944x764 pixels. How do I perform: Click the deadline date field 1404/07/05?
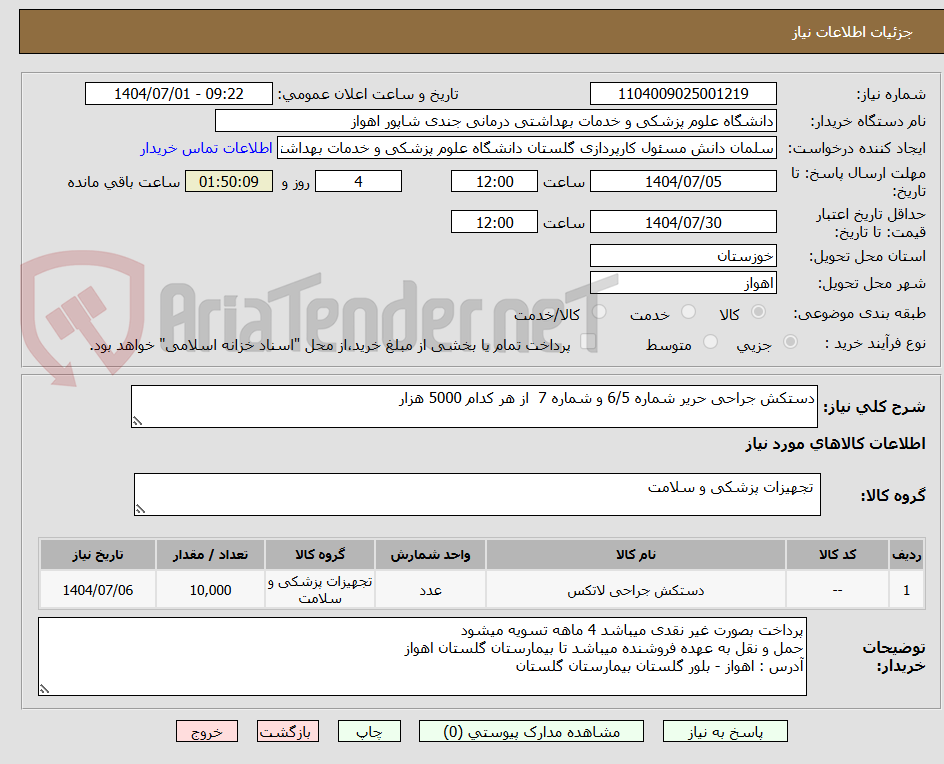coord(683,181)
